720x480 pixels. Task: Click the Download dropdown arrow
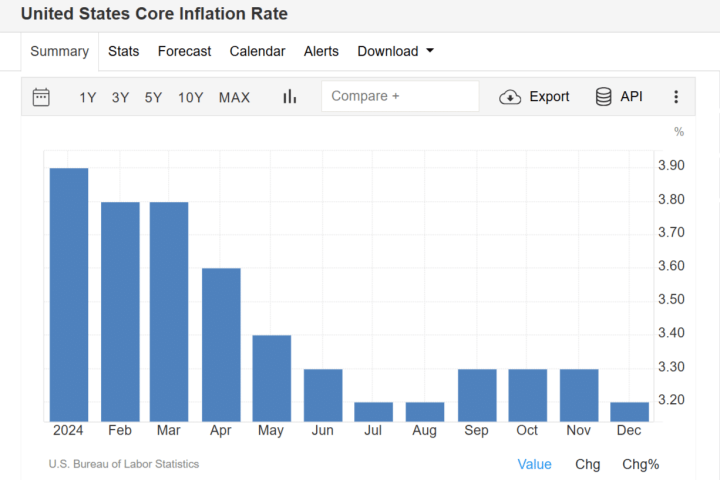[430, 51]
